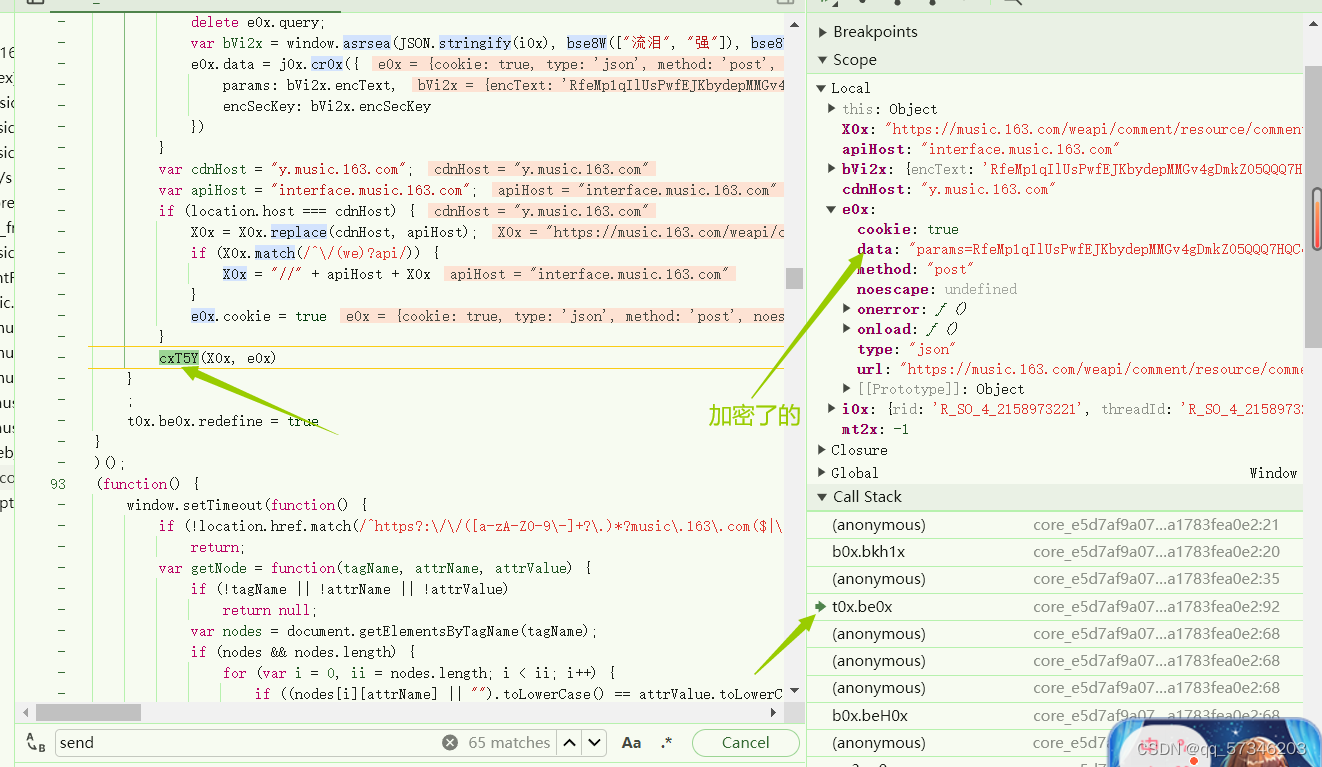The width and height of the screenshot is (1322, 767).
Task: Click the url property under e0x
Action: tap(1079, 369)
